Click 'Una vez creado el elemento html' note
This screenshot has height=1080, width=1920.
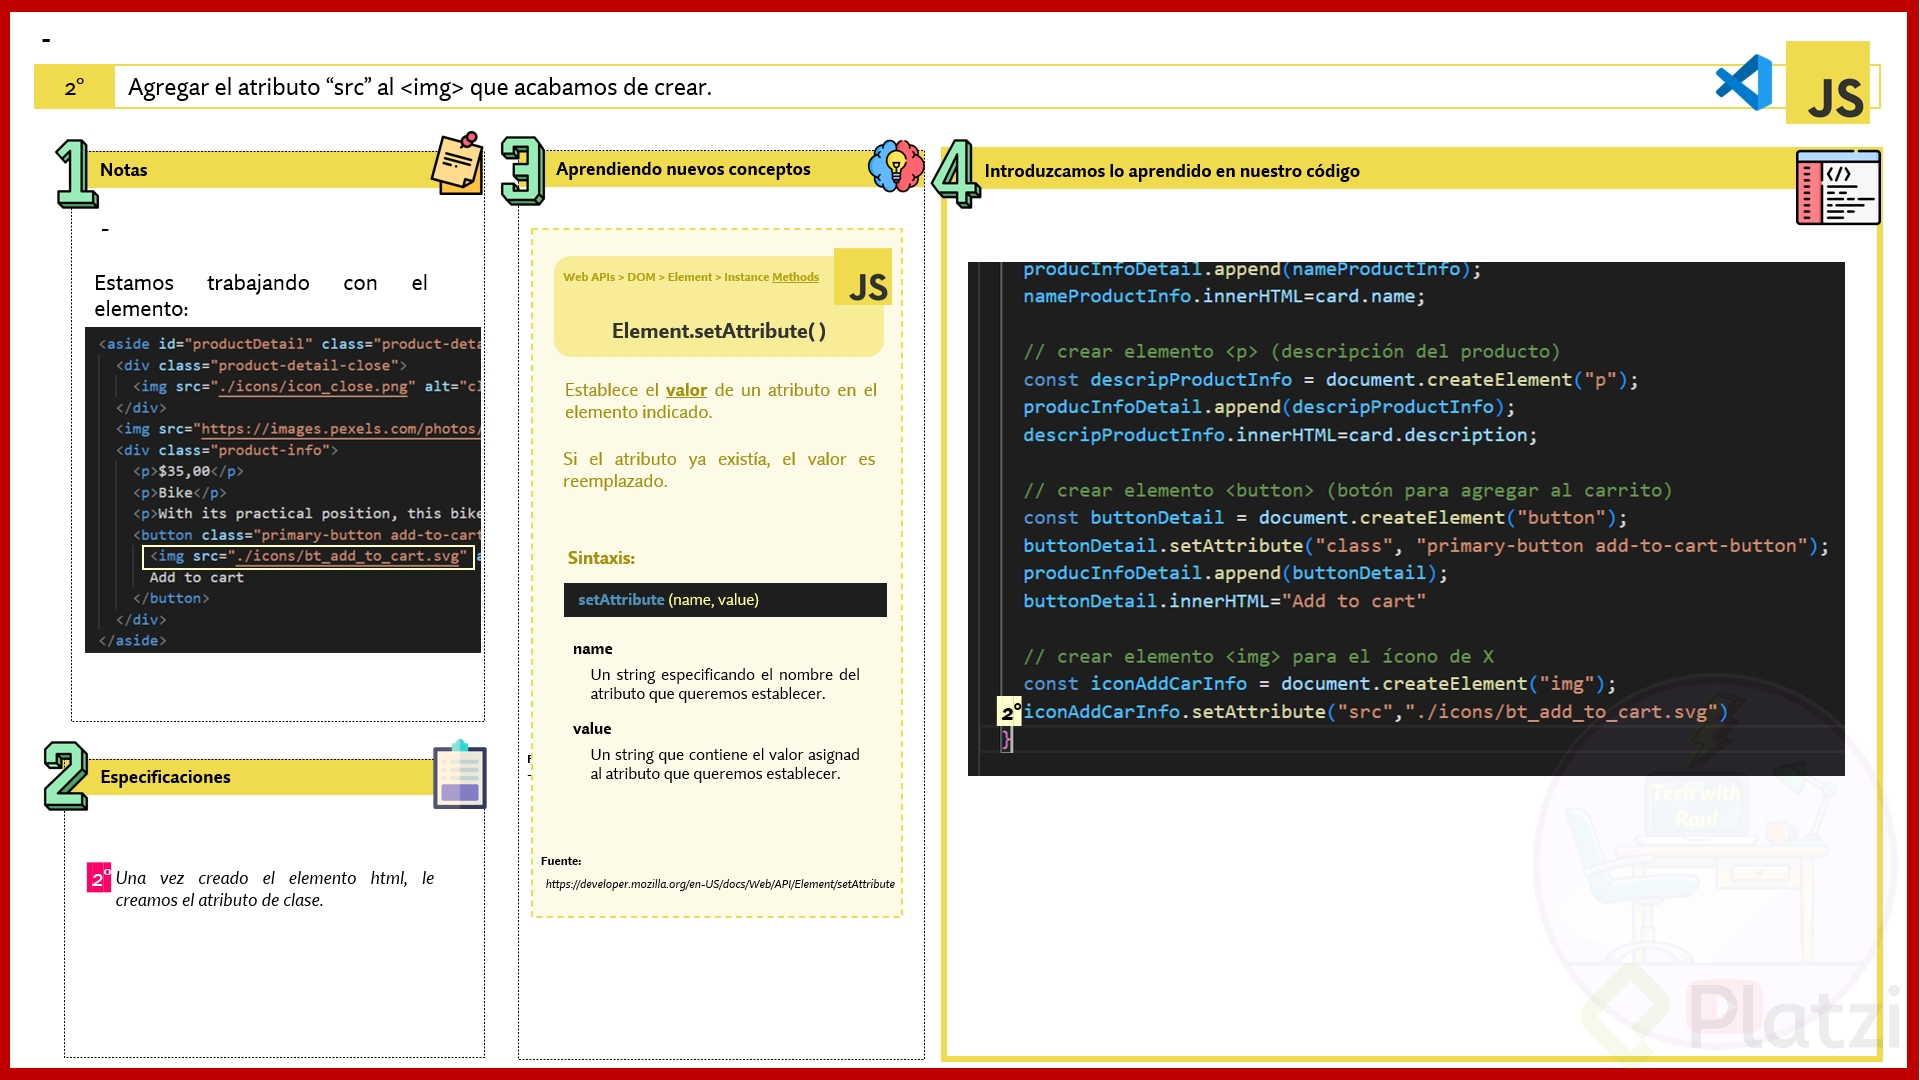(x=275, y=889)
